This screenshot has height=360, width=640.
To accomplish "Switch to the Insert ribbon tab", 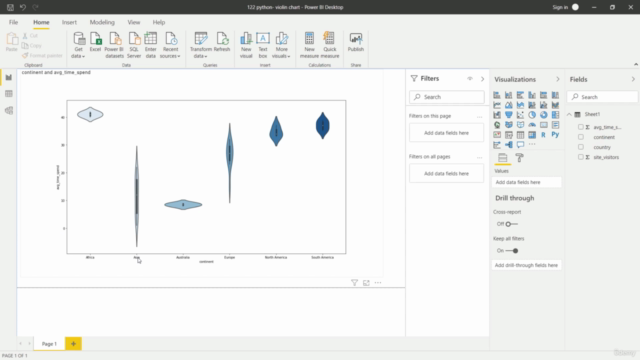I will (69, 22).
